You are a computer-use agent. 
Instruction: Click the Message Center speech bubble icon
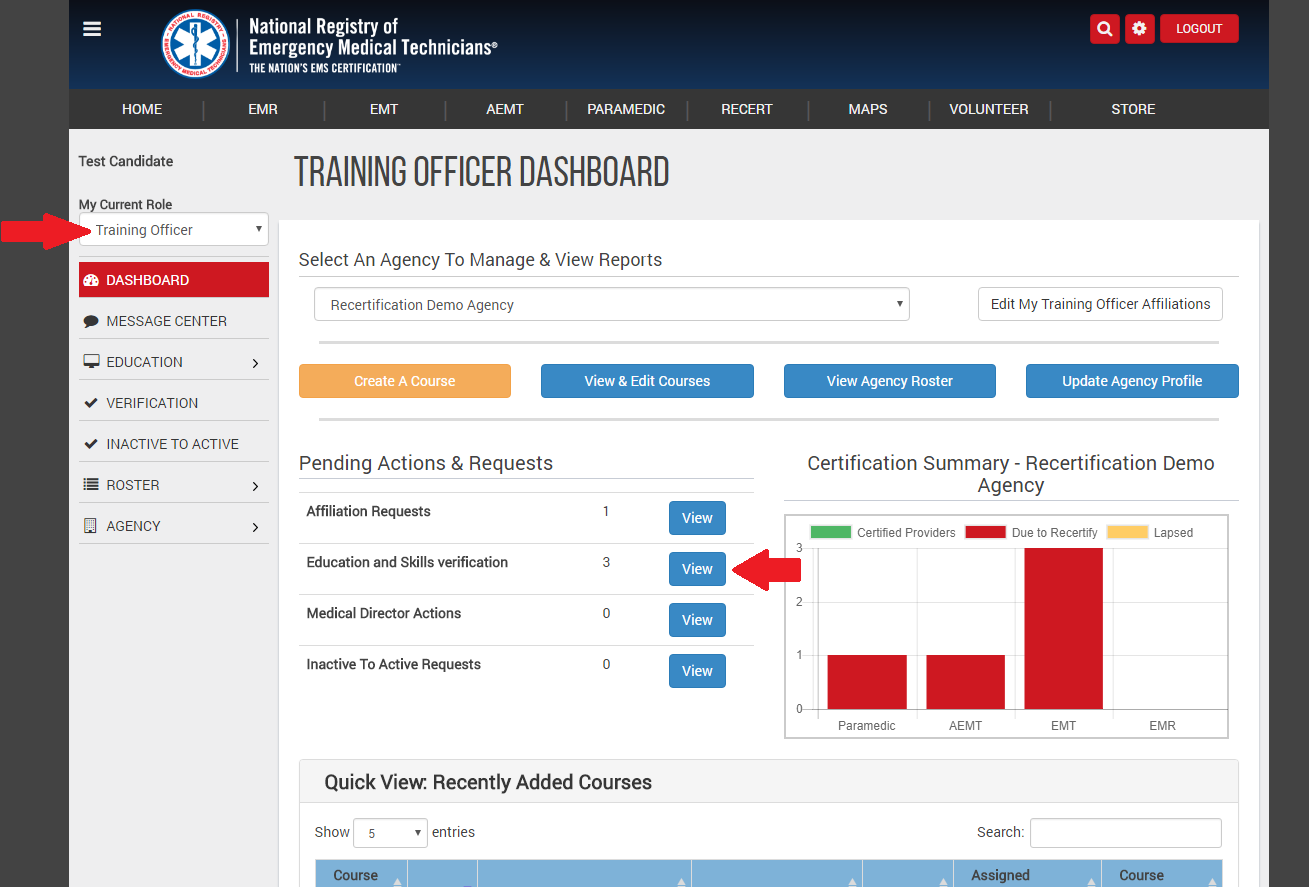[x=91, y=321]
